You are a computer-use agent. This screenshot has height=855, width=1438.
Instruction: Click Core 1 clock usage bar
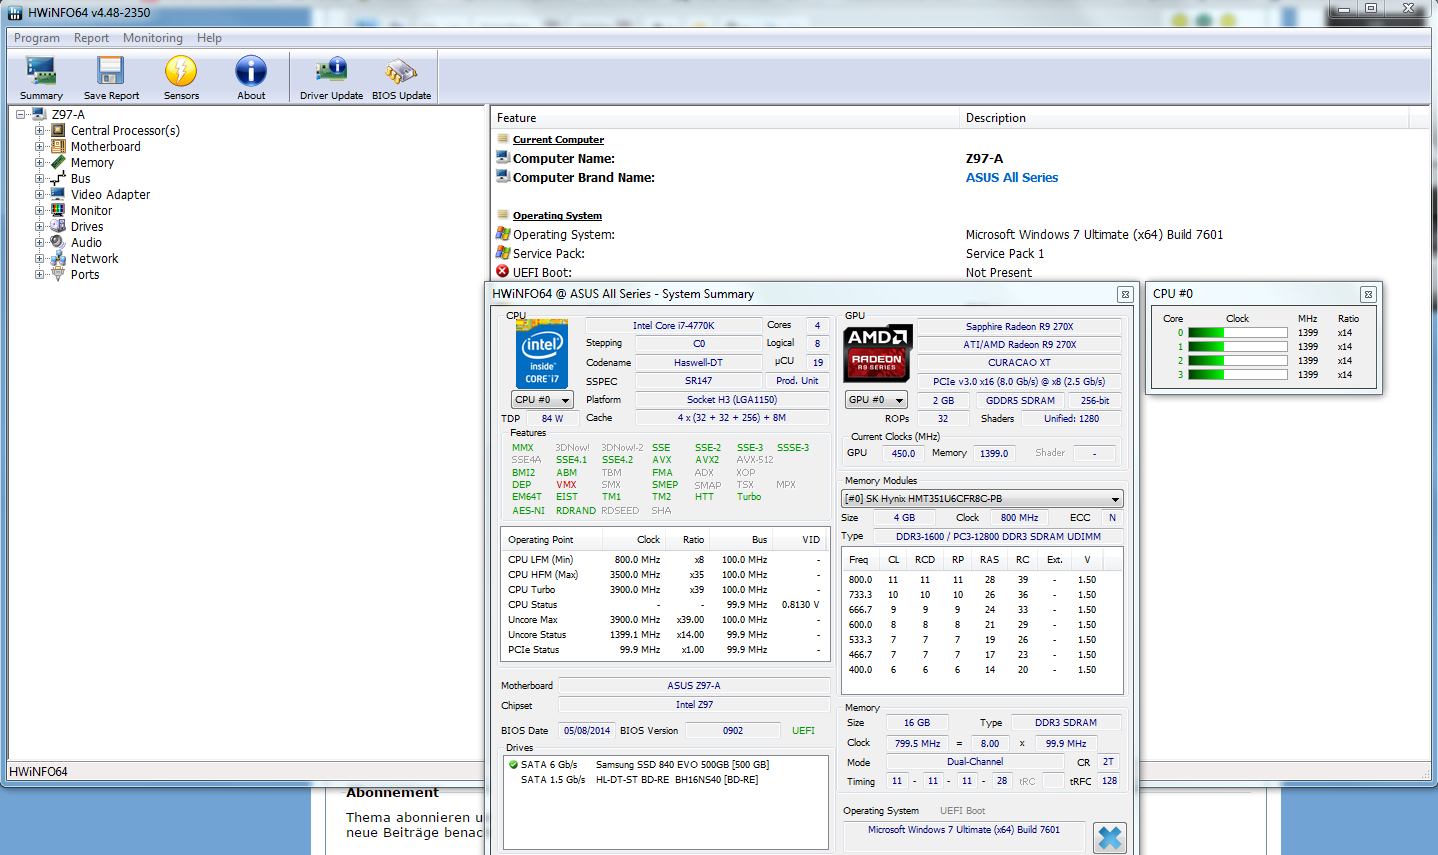[1237, 347]
